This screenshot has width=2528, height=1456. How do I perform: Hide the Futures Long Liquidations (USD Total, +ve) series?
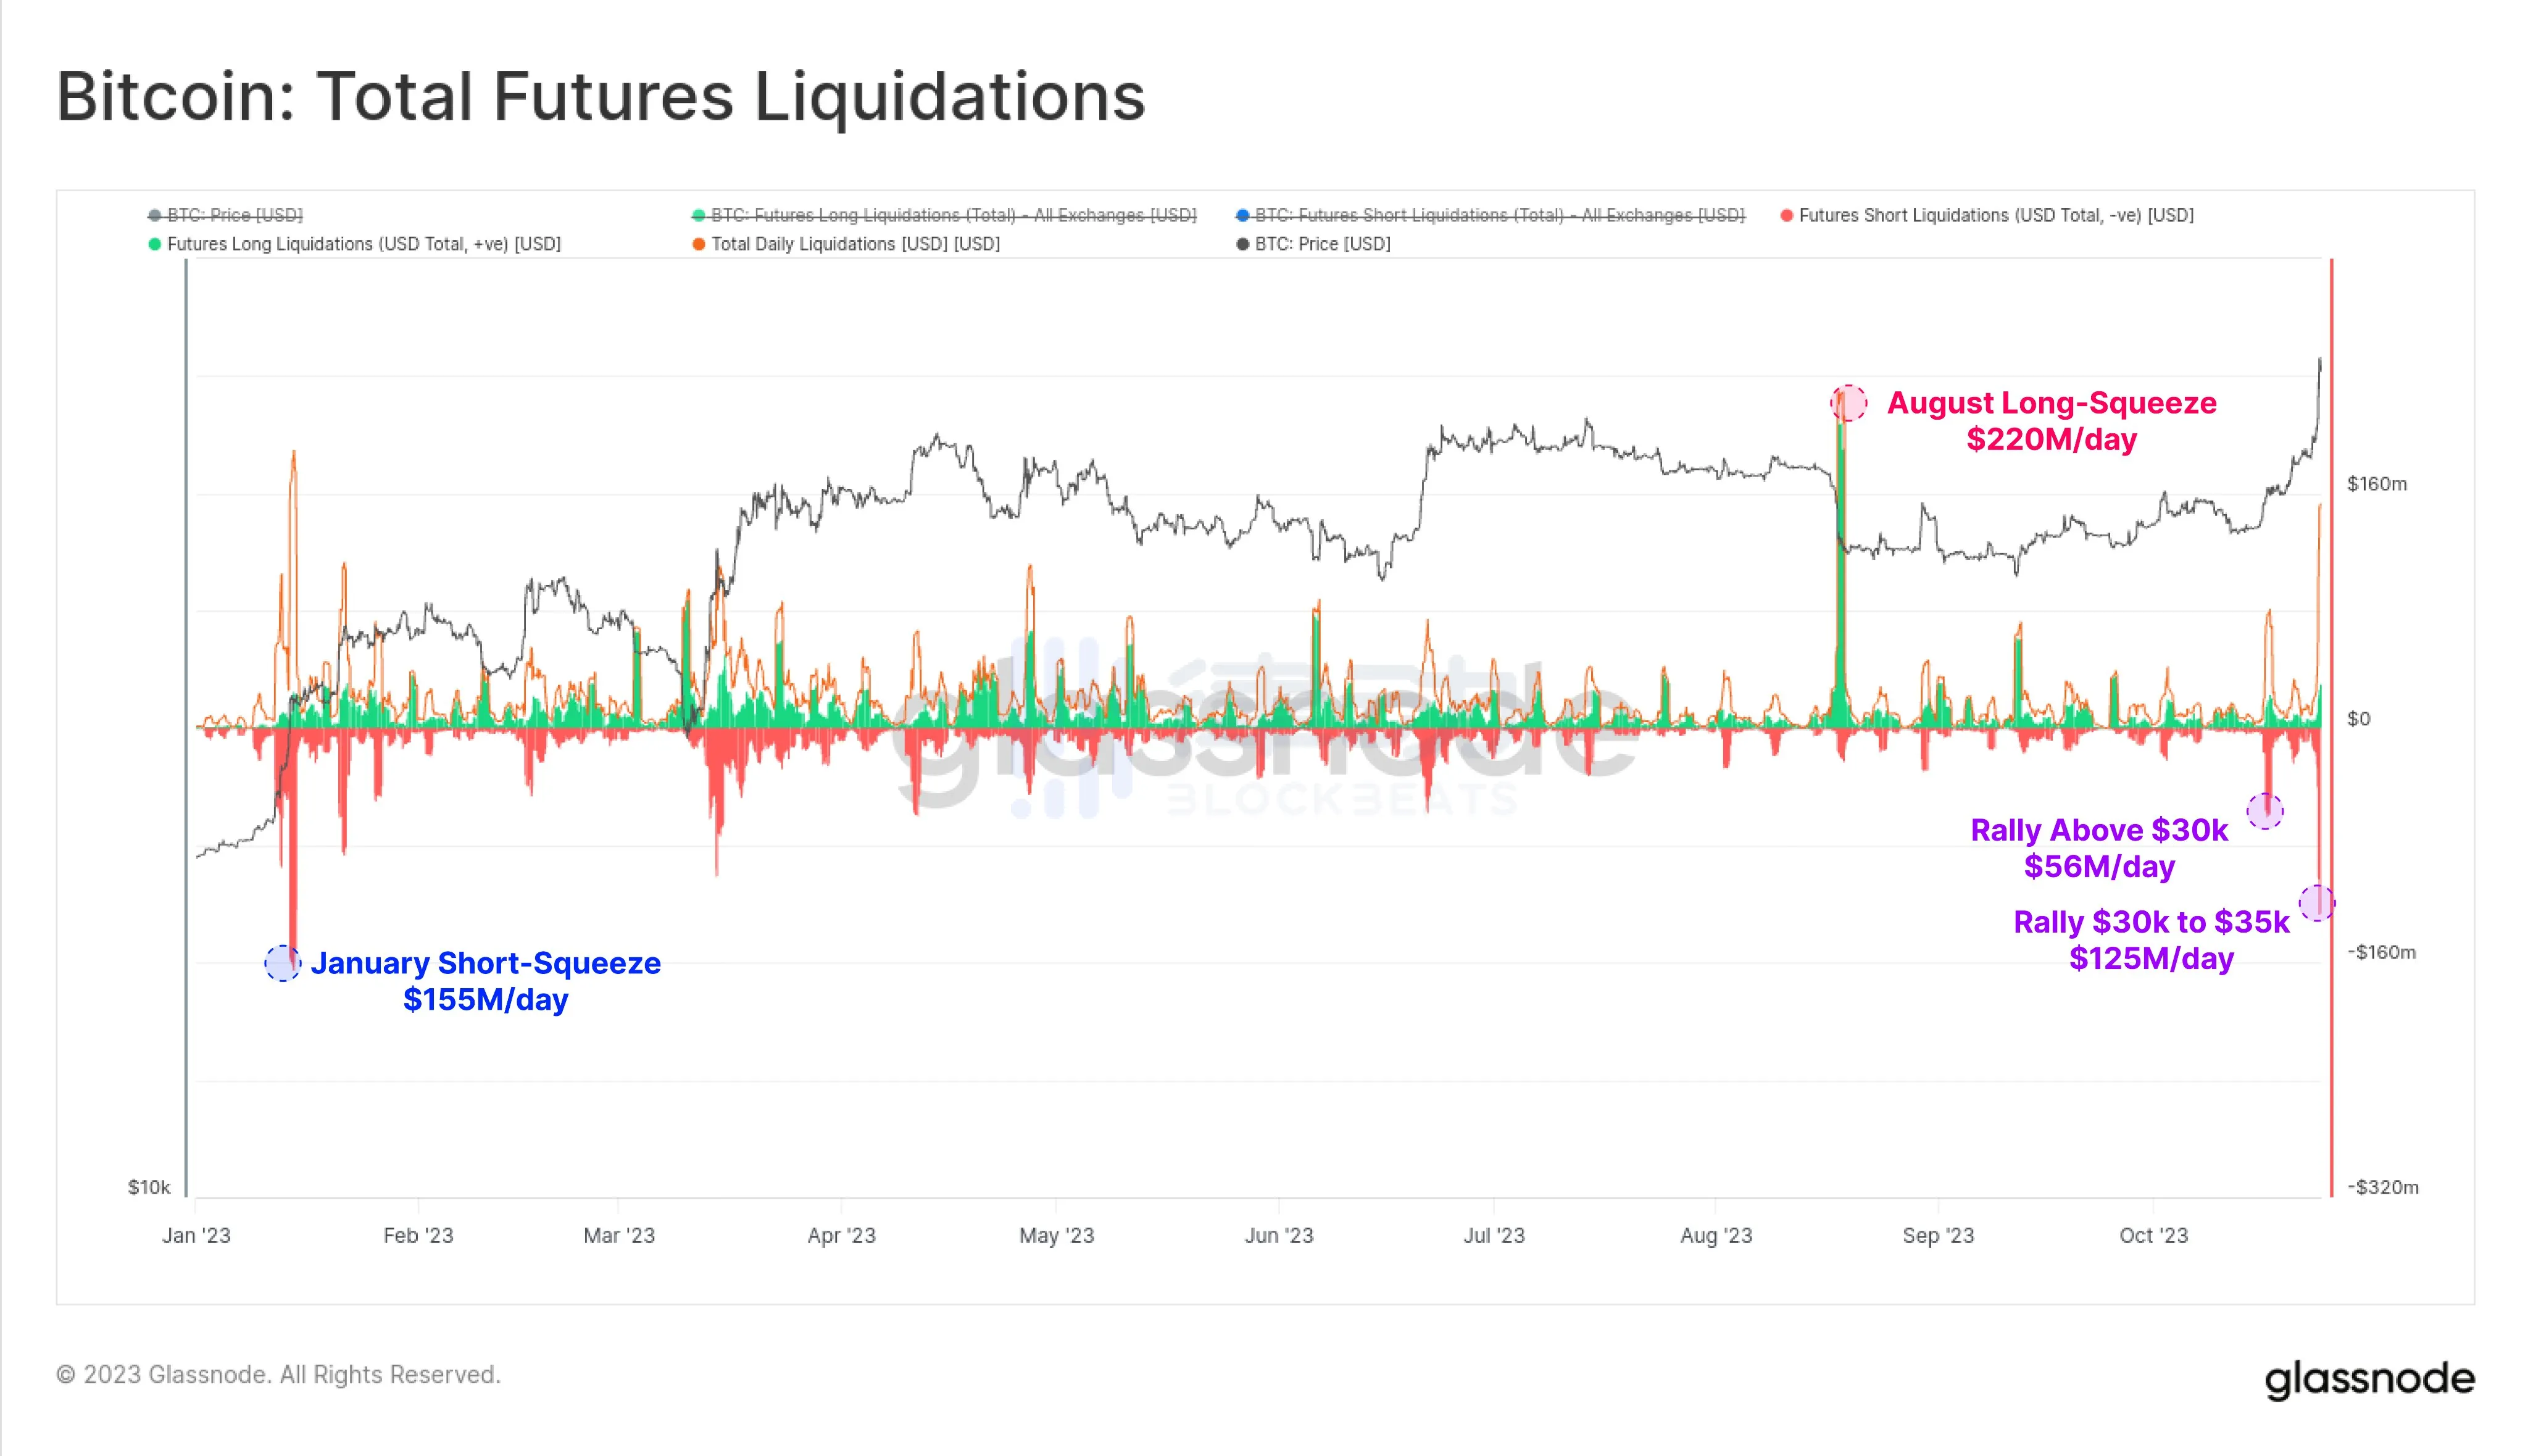click(x=363, y=244)
